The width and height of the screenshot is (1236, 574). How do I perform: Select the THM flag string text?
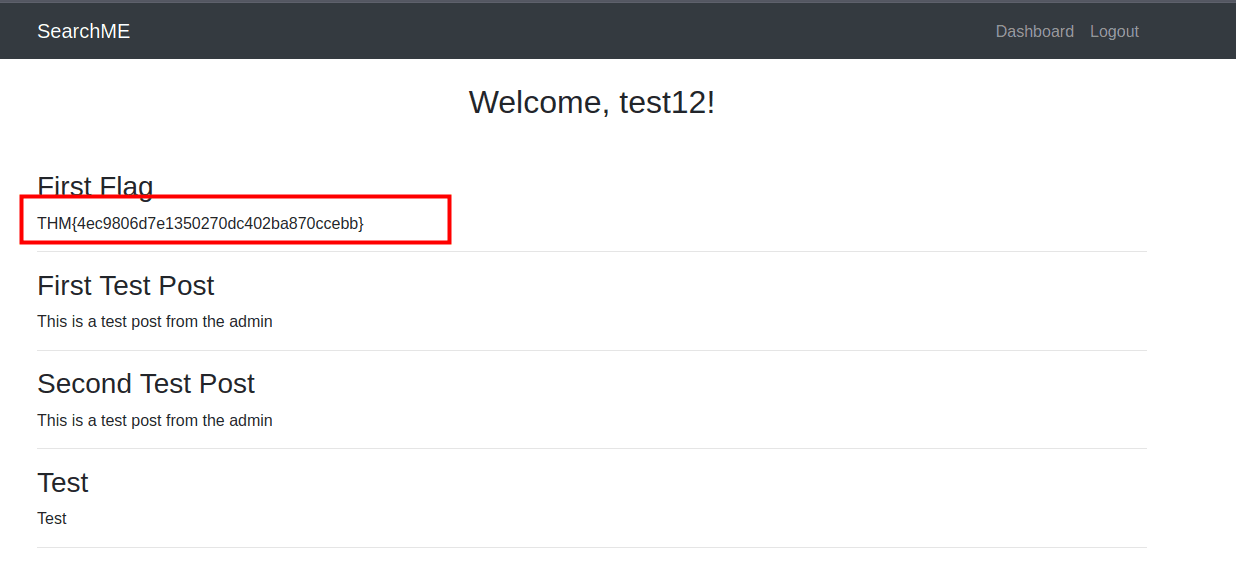[200, 223]
